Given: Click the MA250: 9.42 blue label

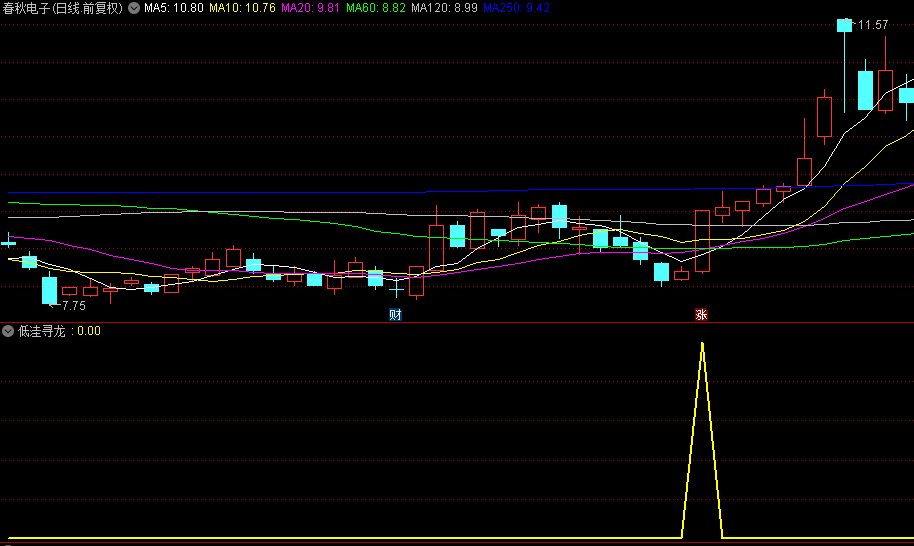Looking at the screenshot, I should point(516,8).
